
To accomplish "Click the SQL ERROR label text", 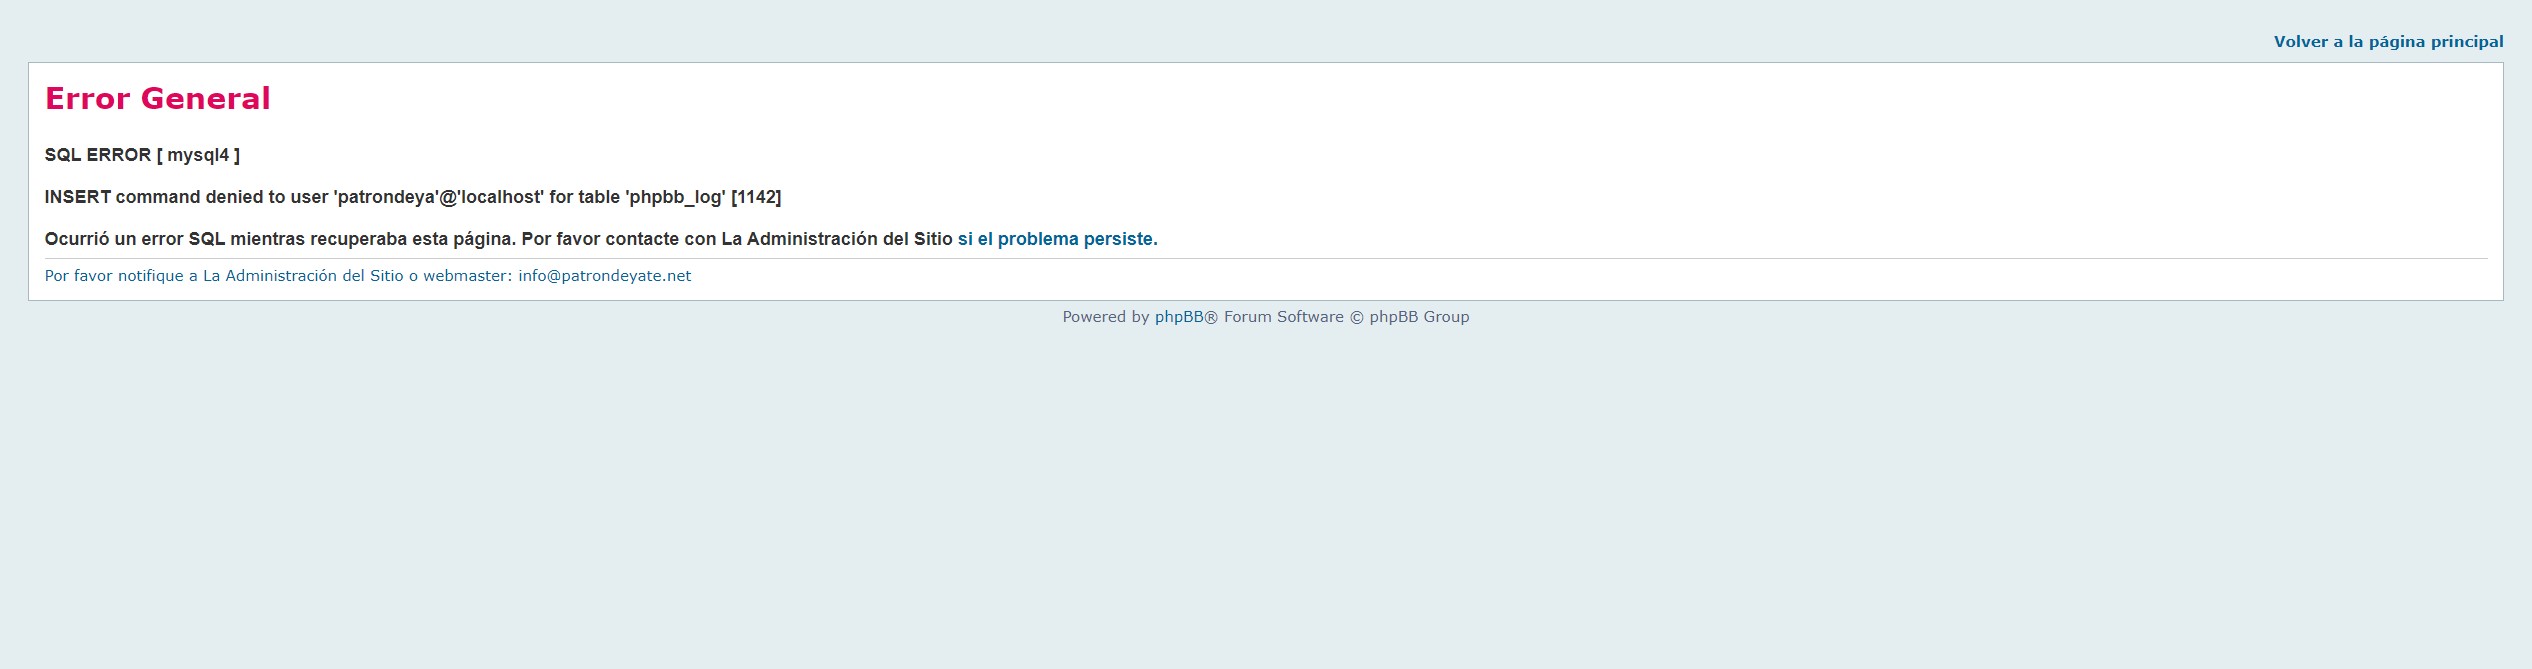I will point(97,155).
